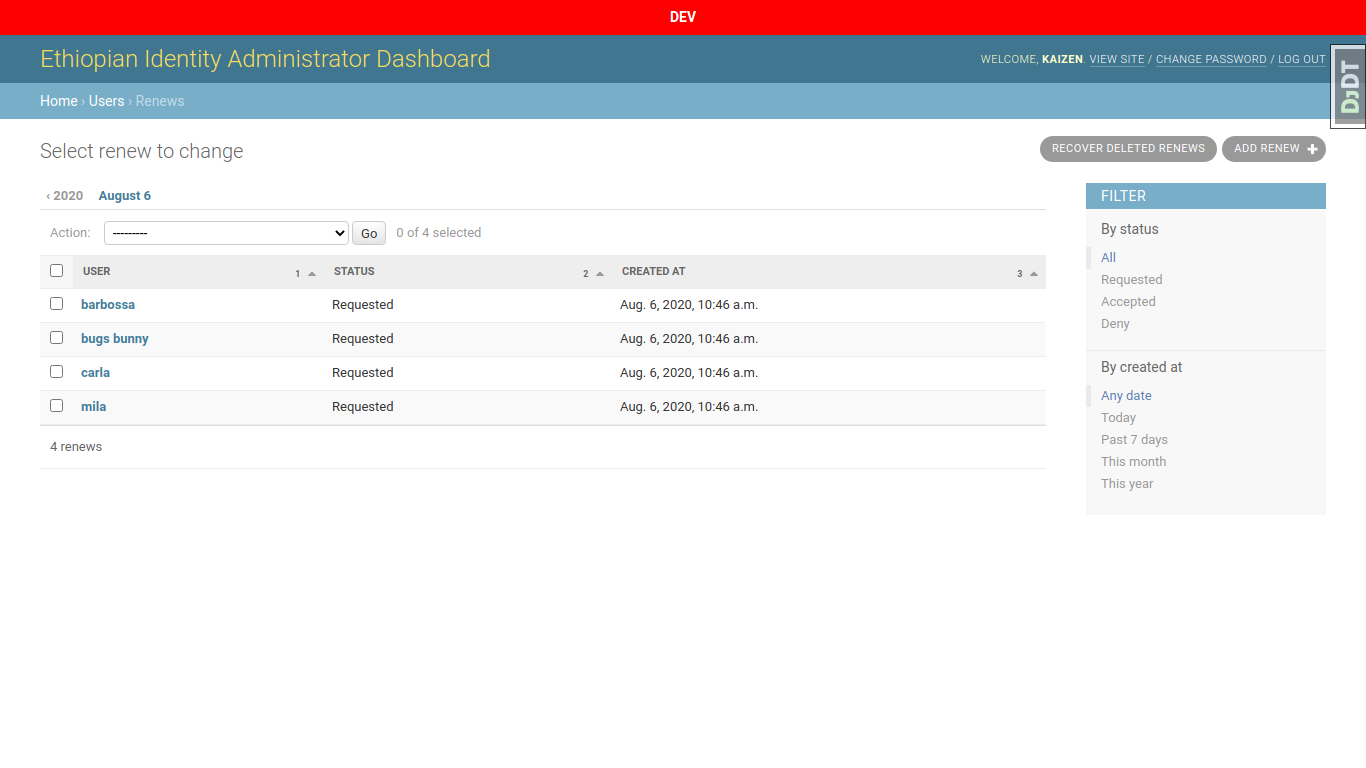Click Requested status in mila row

363,407
